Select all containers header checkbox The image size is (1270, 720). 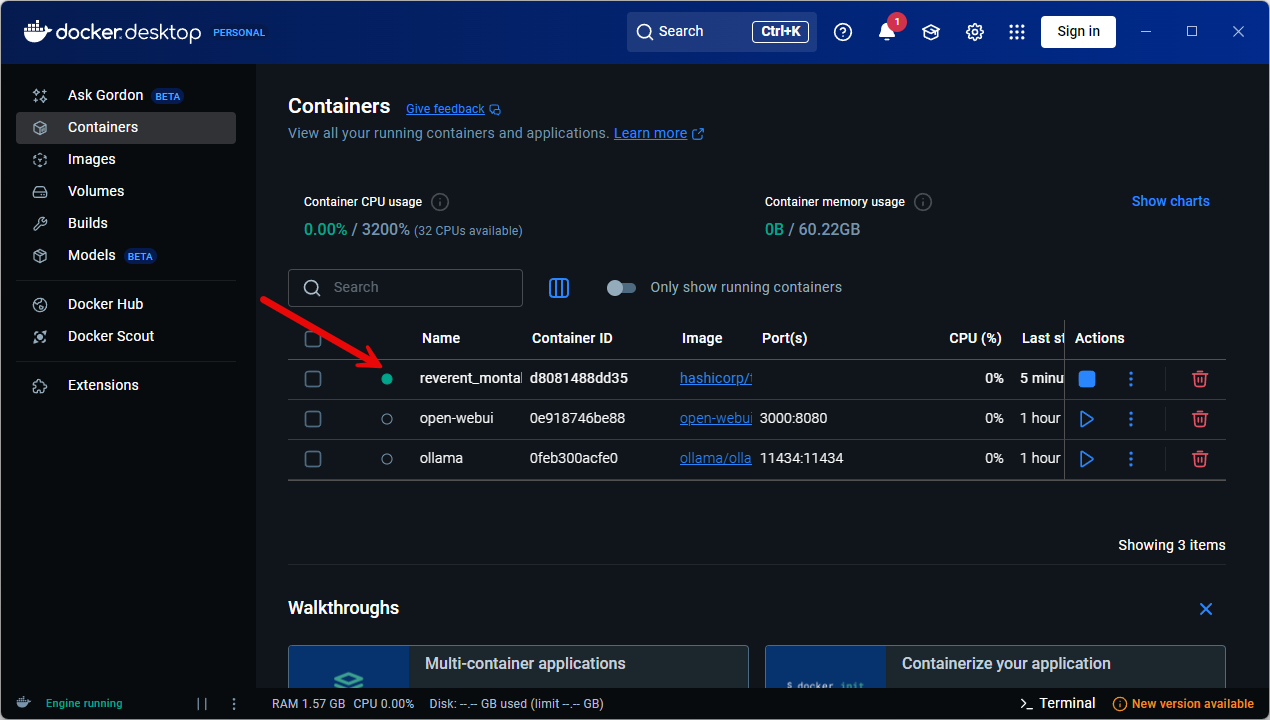pos(313,339)
